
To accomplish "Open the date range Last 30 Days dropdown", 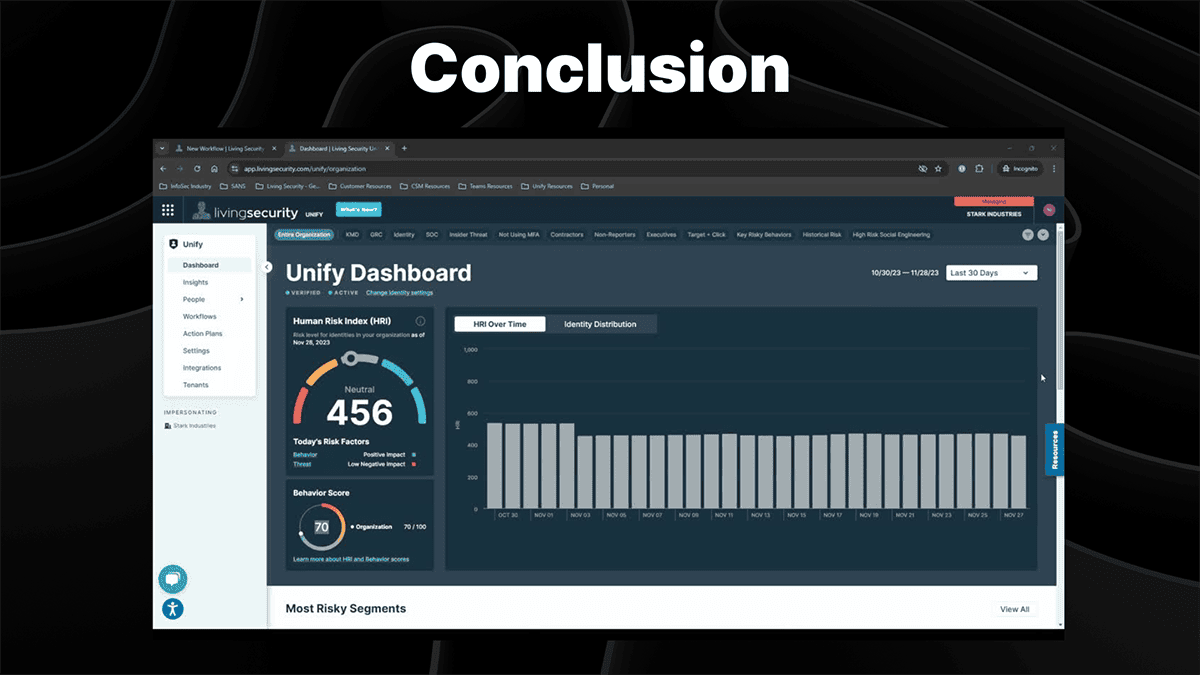I will click(x=991, y=273).
